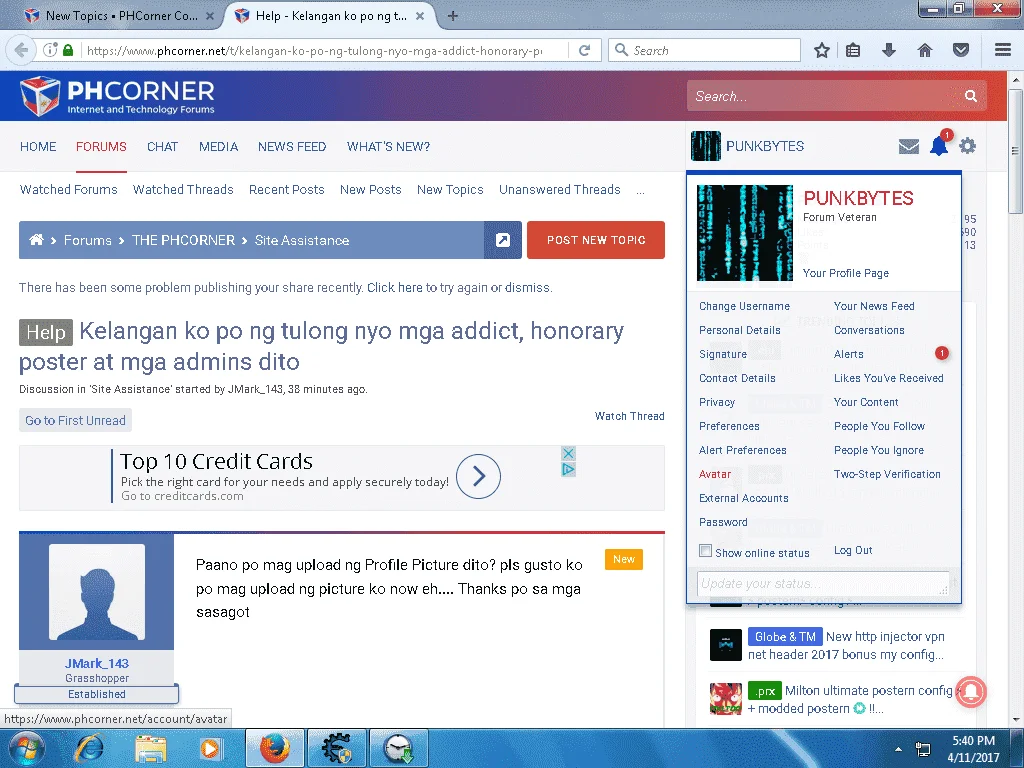Click the site identity lock icon
This screenshot has width=1024, height=768.
click(x=68, y=50)
